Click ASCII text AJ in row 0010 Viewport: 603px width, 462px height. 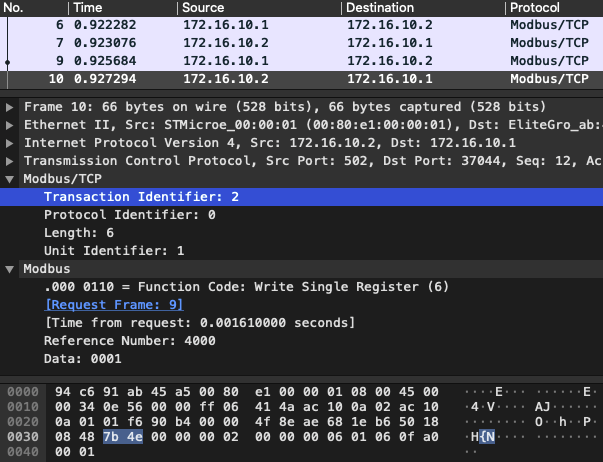pyautogui.click(x=542, y=407)
